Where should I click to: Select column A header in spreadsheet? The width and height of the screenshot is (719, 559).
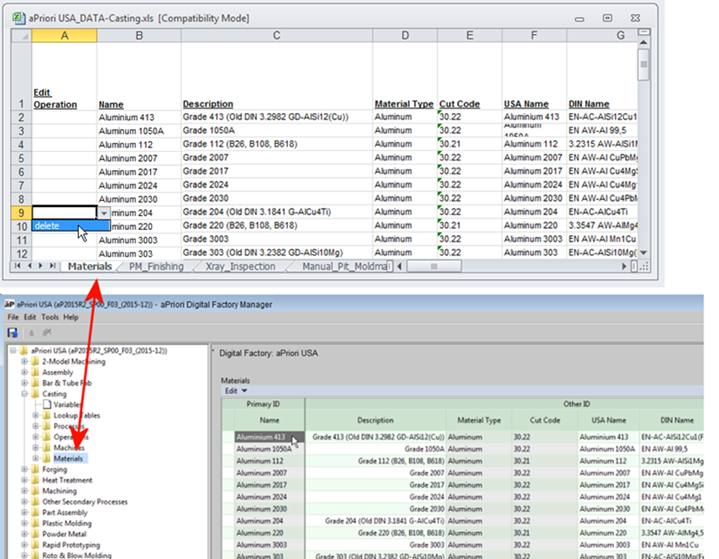[64, 36]
